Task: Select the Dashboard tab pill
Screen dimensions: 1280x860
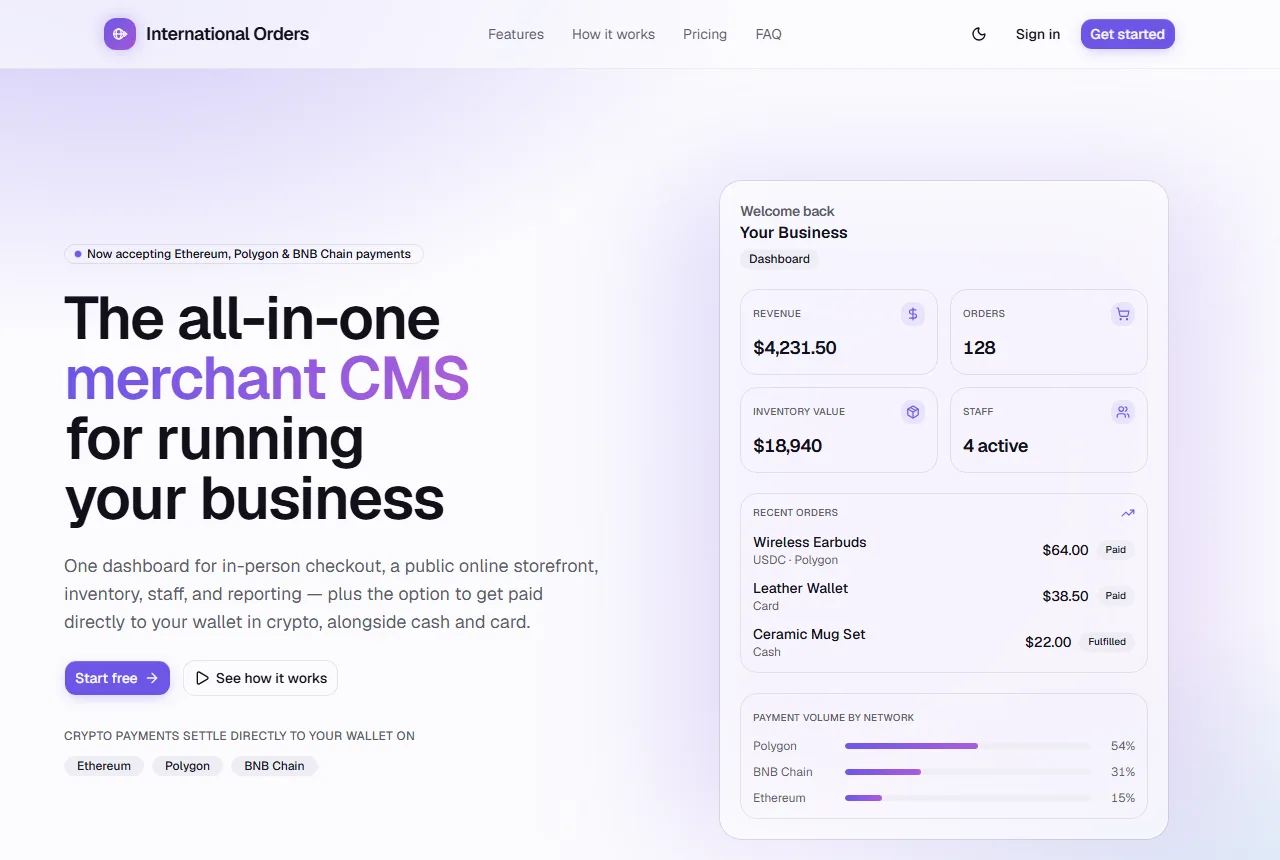Action: [779, 259]
